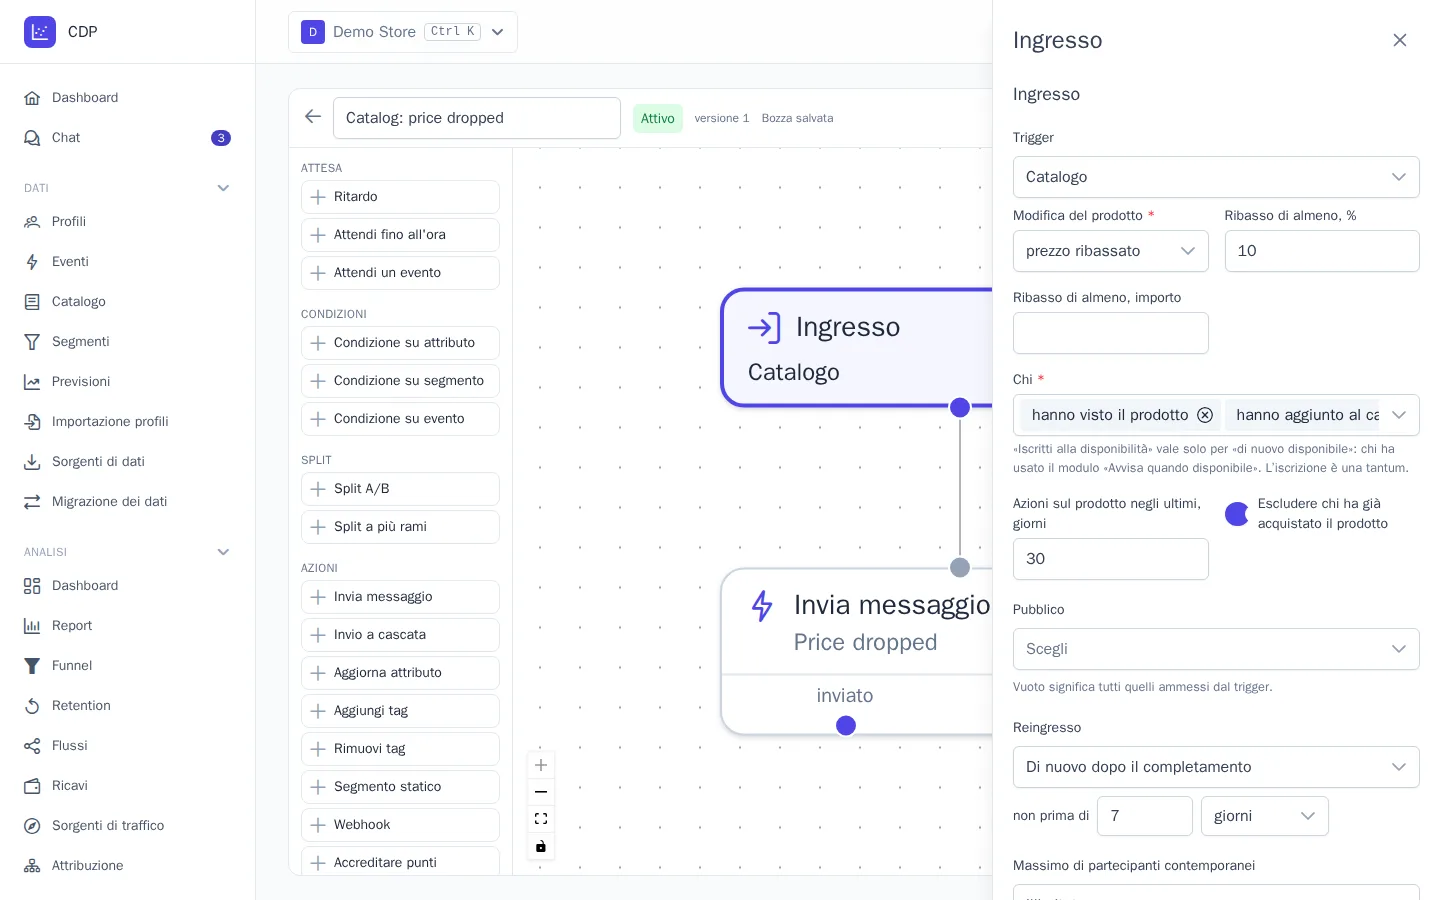Click the CDP logo icon
Image resolution: width=1440 pixels, height=900 pixels.
tap(40, 32)
